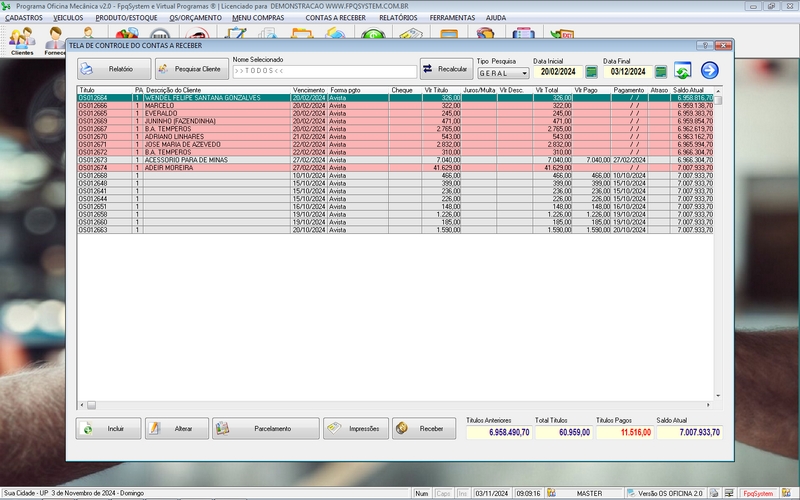Open the Impressões button
Viewport: 800px width, 500px height.
[355, 428]
